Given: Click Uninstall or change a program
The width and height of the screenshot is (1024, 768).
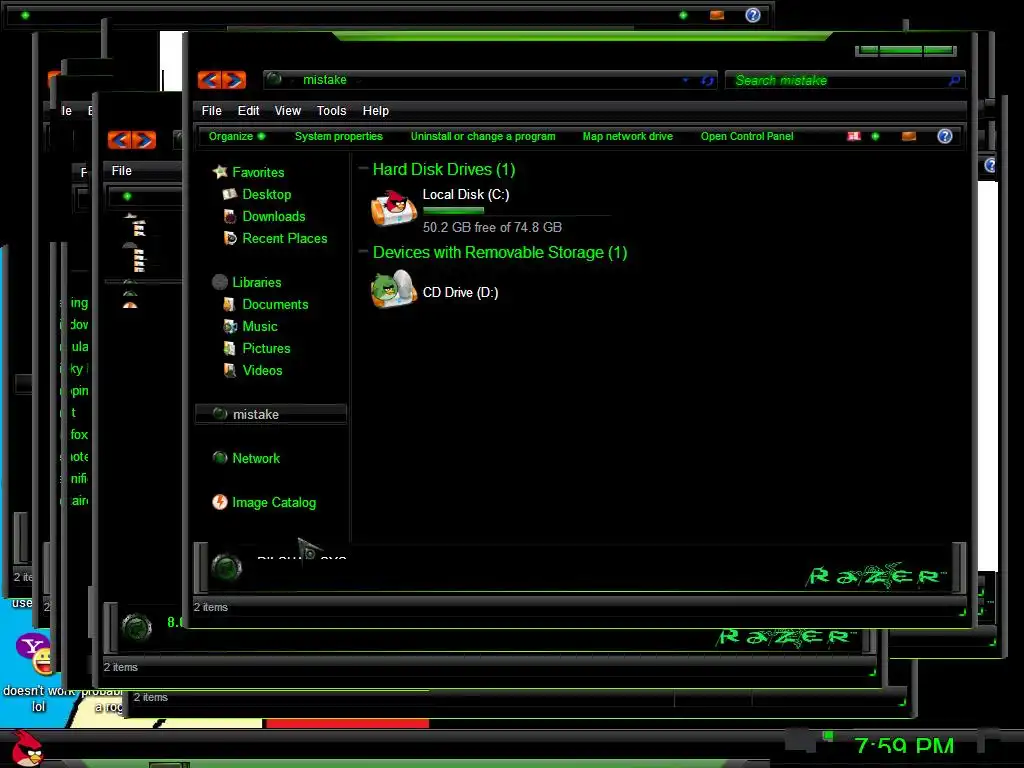Looking at the screenshot, I should 483,136.
